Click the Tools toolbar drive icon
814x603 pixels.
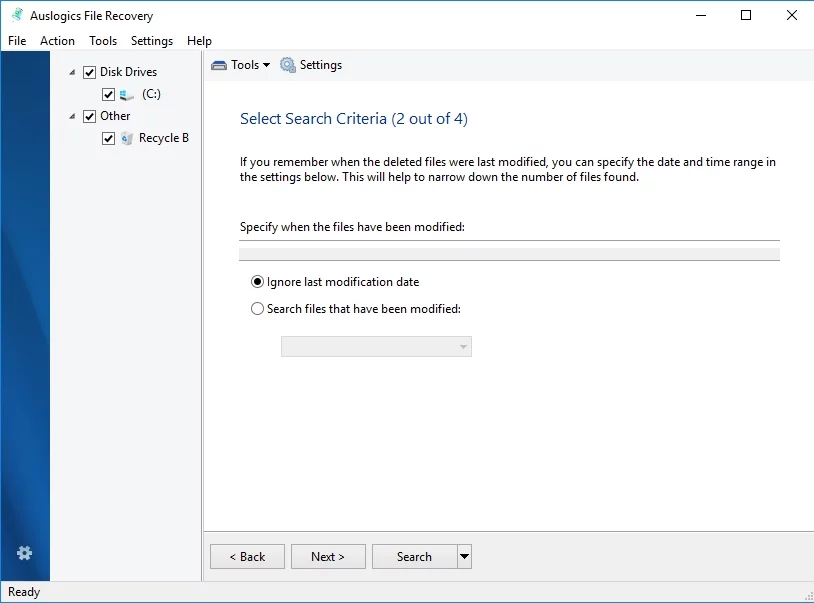(x=219, y=65)
